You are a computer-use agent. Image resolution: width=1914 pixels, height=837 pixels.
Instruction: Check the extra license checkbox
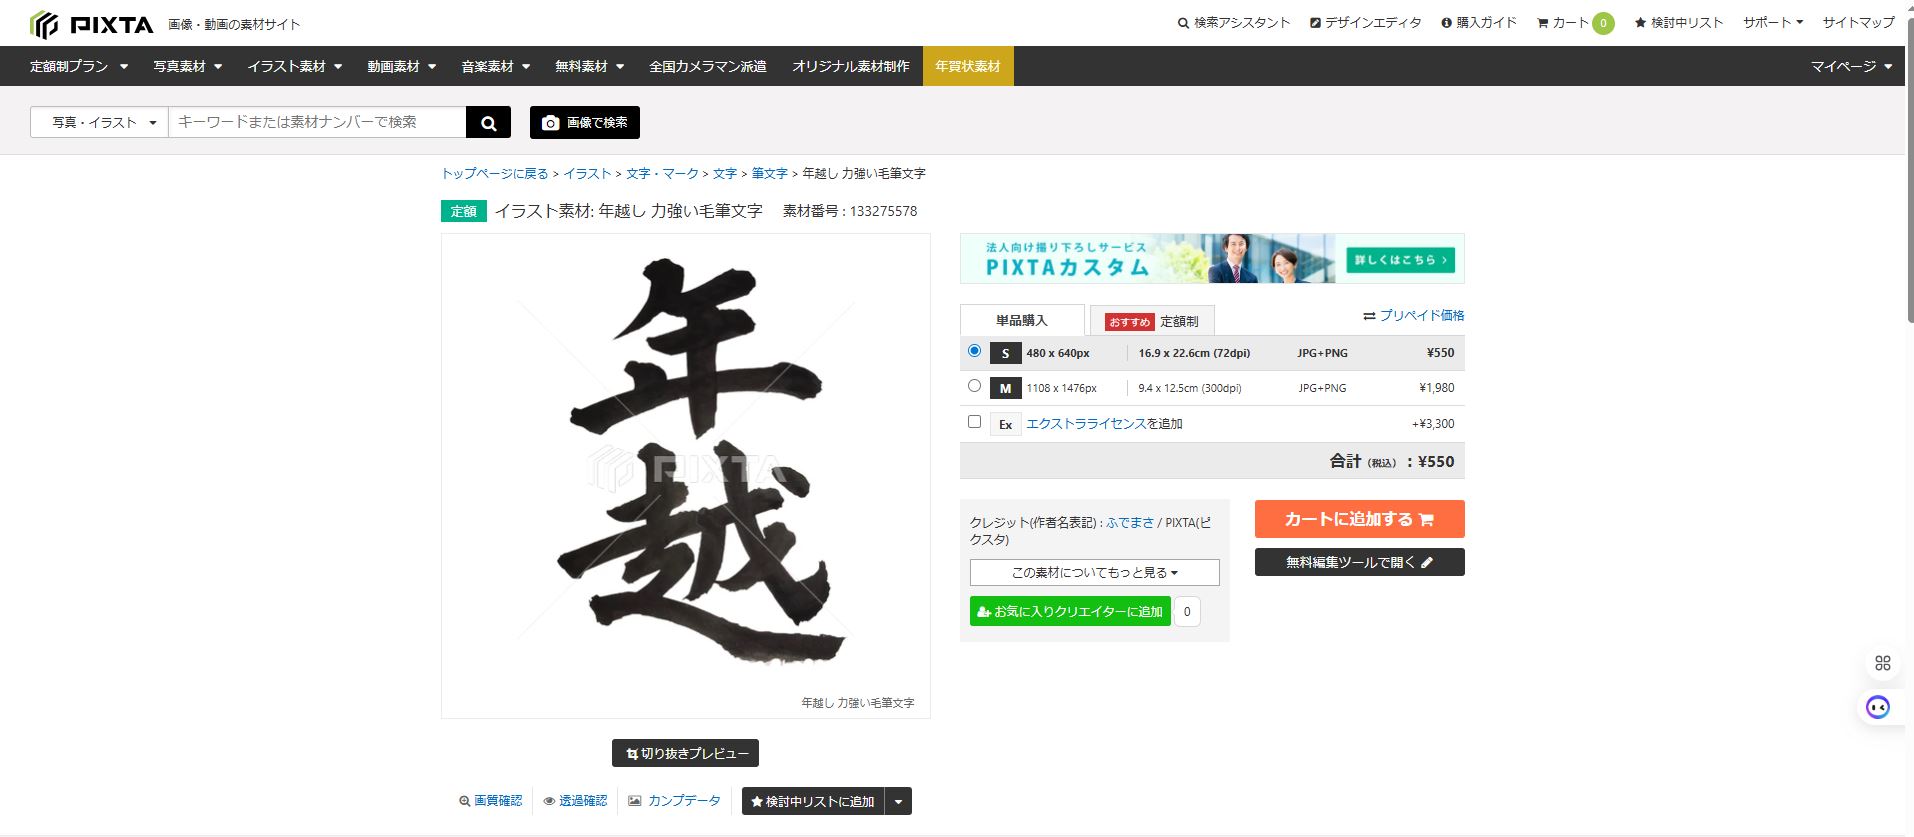coord(974,422)
